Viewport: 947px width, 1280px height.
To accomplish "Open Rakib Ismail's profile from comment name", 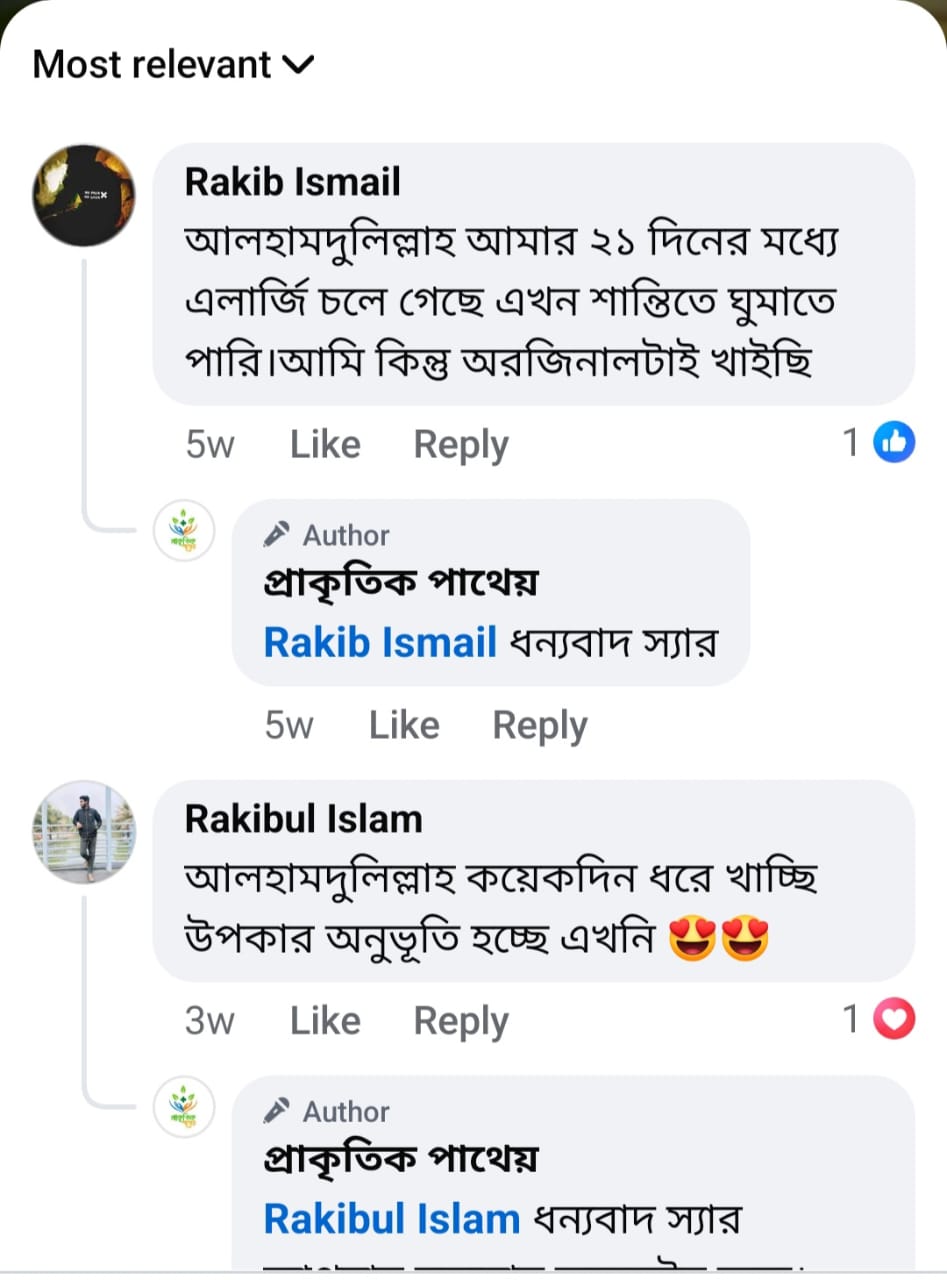I will coord(292,182).
